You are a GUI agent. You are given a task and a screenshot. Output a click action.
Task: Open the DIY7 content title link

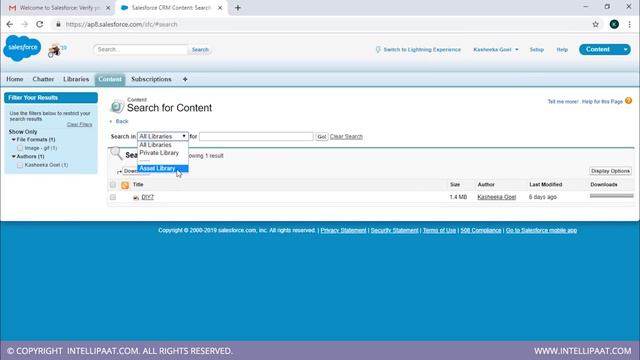click(147, 197)
